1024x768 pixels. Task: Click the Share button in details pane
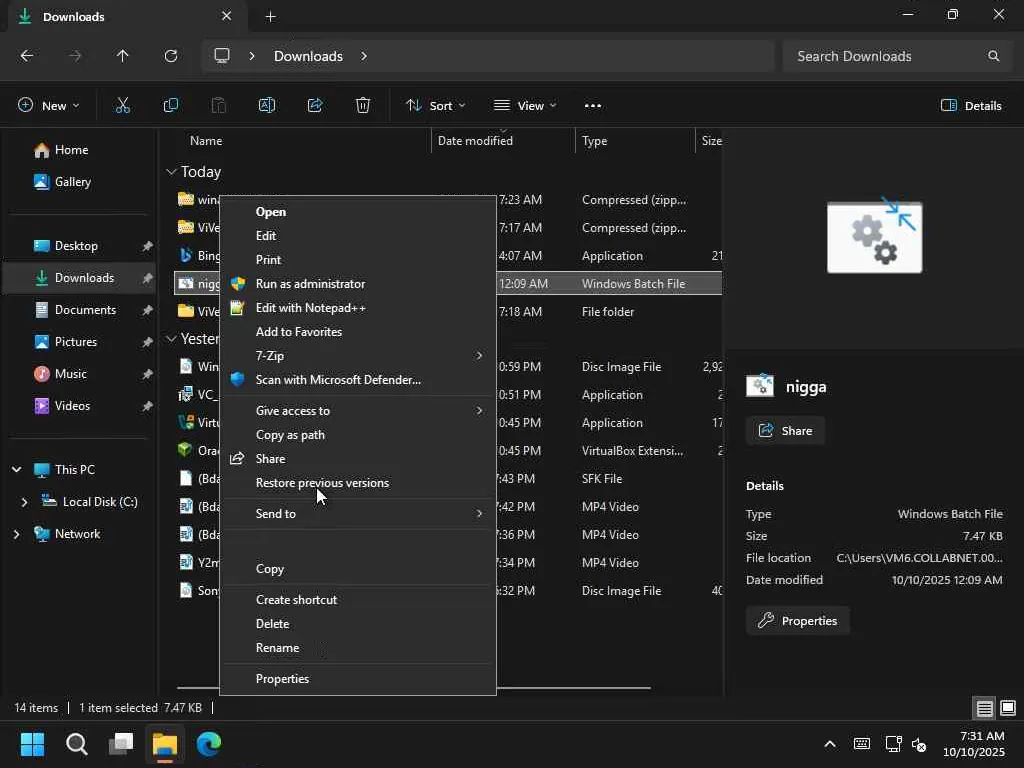785,431
